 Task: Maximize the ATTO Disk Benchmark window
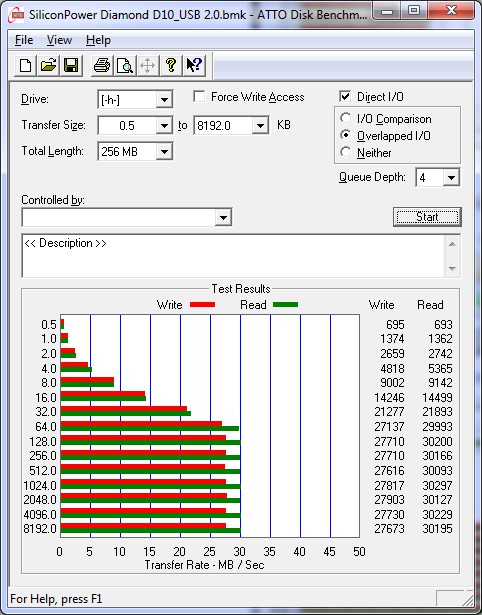414,11
